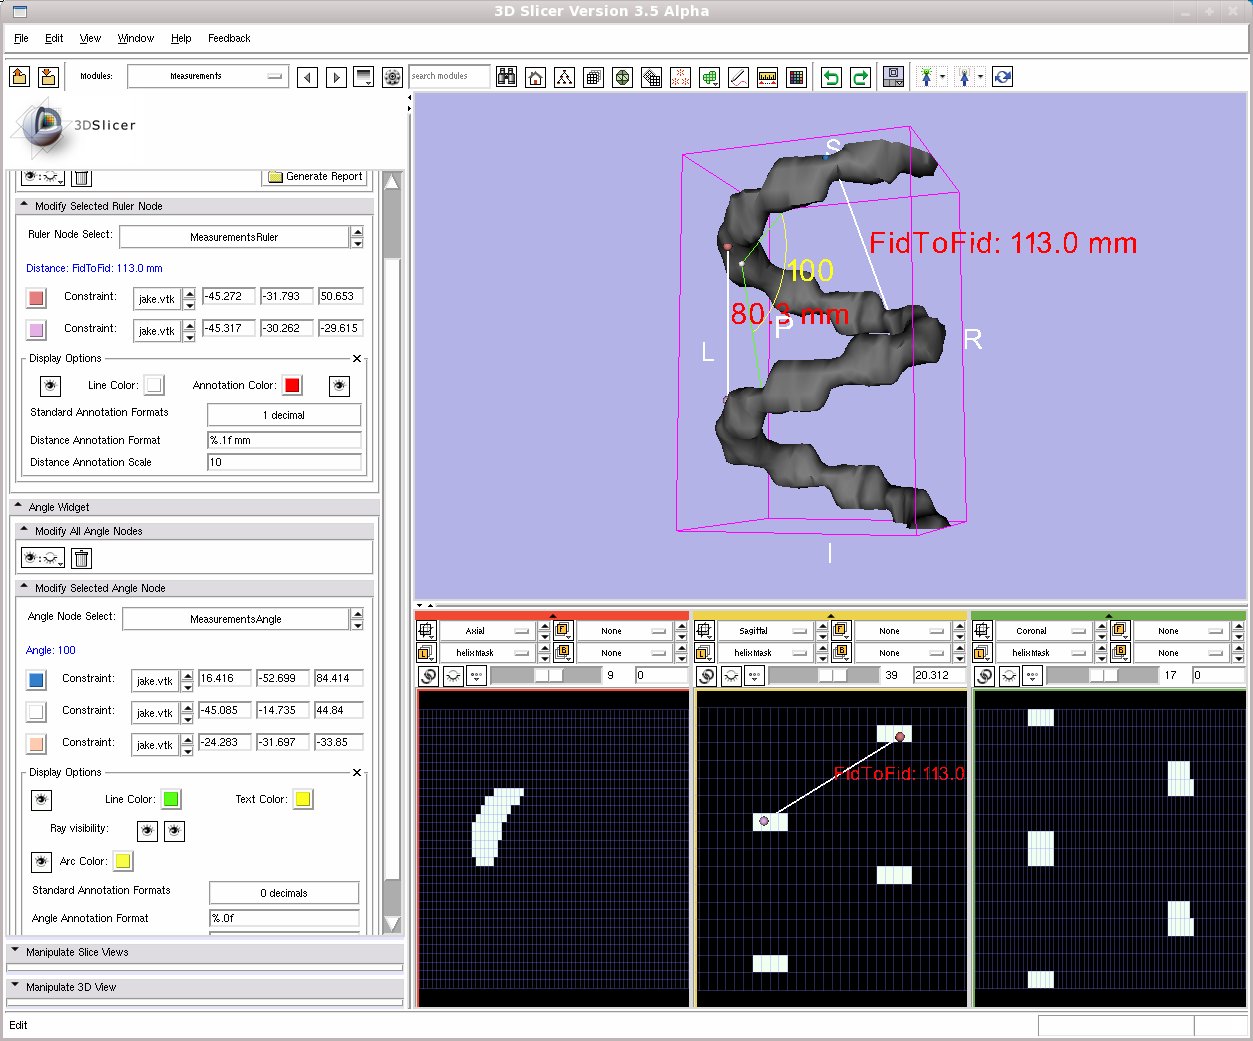The height and width of the screenshot is (1041, 1253).
Task: Open Ruler Node Select dropdown
Action: click(x=234, y=237)
